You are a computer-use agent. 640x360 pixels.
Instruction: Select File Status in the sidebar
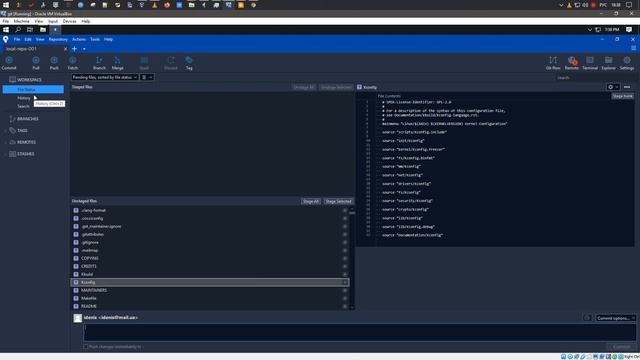pos(33,89)
